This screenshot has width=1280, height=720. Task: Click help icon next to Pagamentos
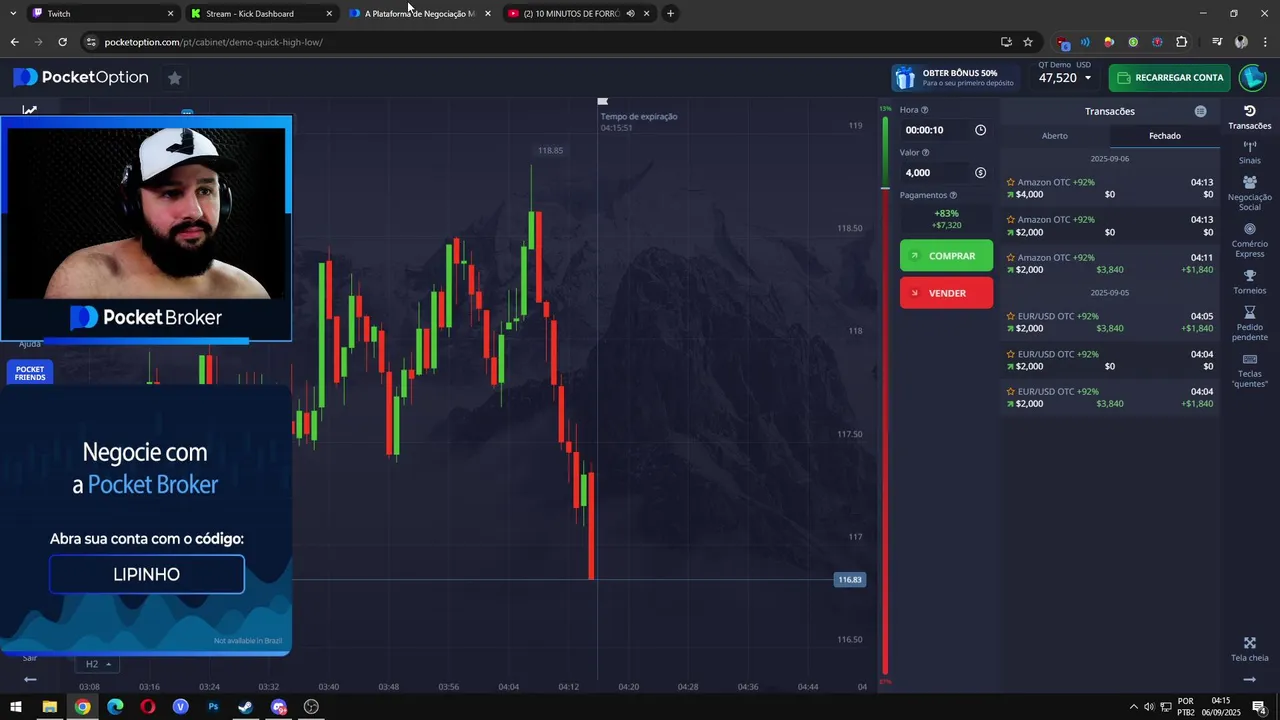click(x=953, y=196)
